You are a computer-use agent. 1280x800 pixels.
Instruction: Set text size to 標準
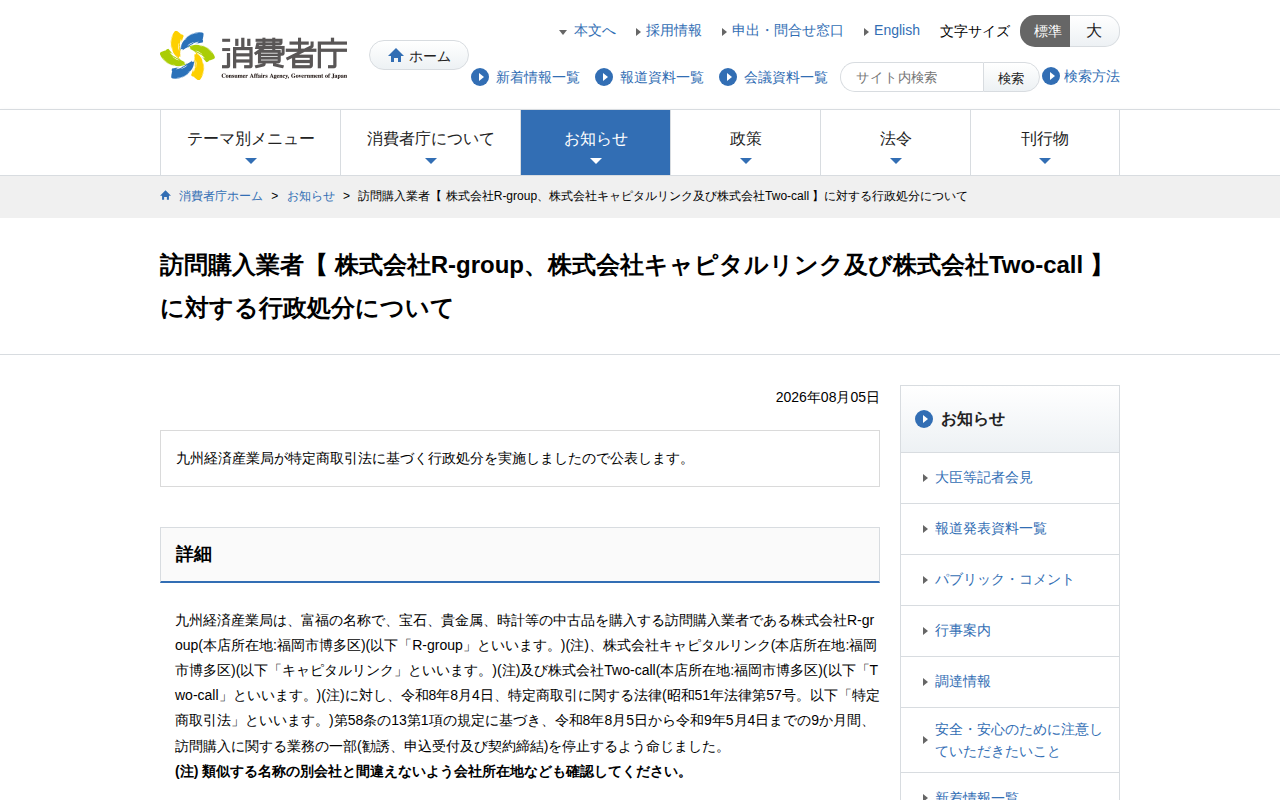pyautogui.click(x=1046, y=31)
